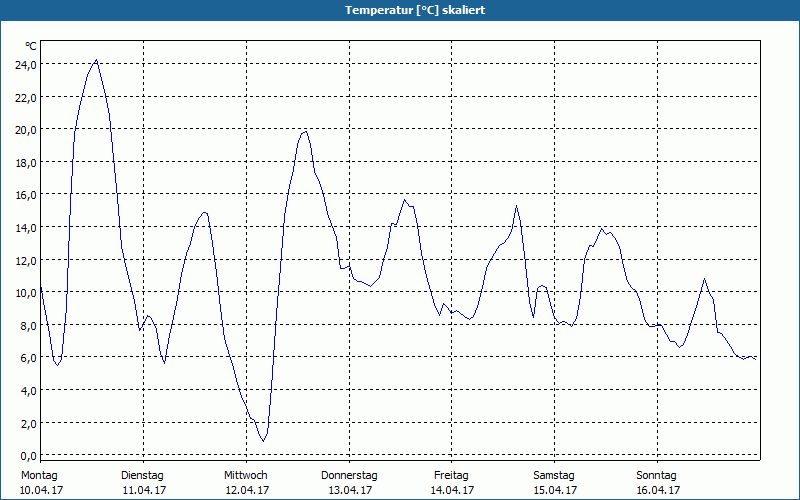Click the 16,0 axis value
The image size is (800, 500).
[26, 195]
